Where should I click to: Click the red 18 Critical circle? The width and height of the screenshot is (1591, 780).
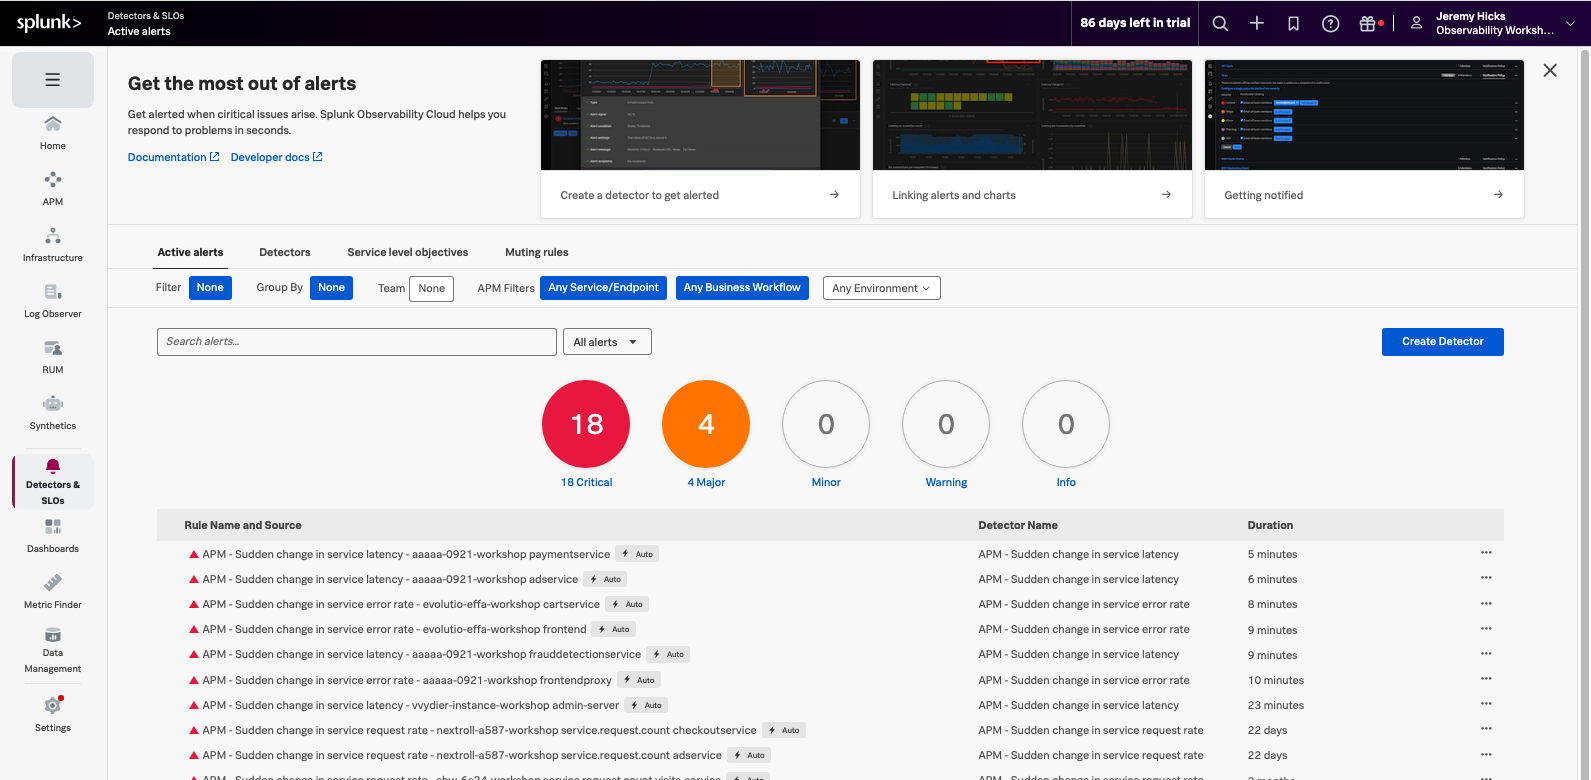tap(586, 424)
